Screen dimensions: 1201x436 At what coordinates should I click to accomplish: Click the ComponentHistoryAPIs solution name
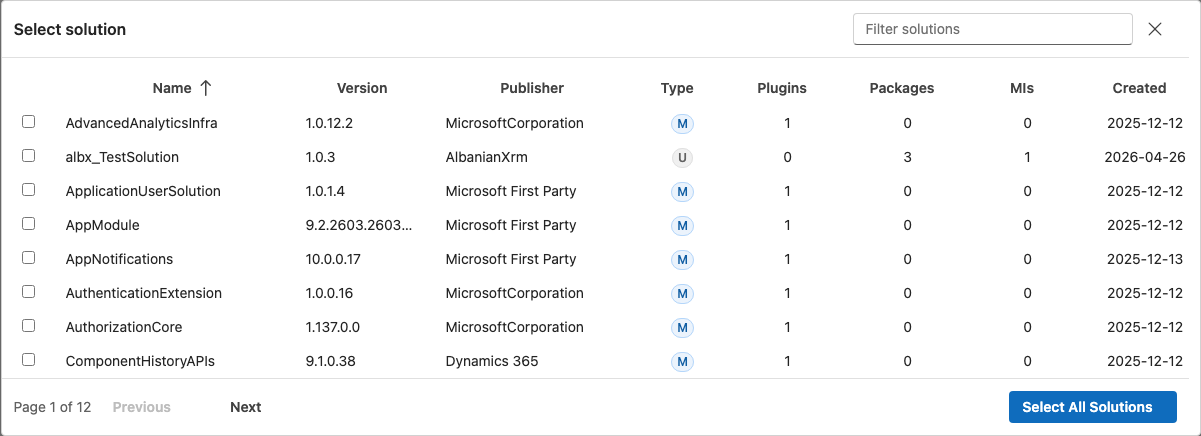click(140, 361)
